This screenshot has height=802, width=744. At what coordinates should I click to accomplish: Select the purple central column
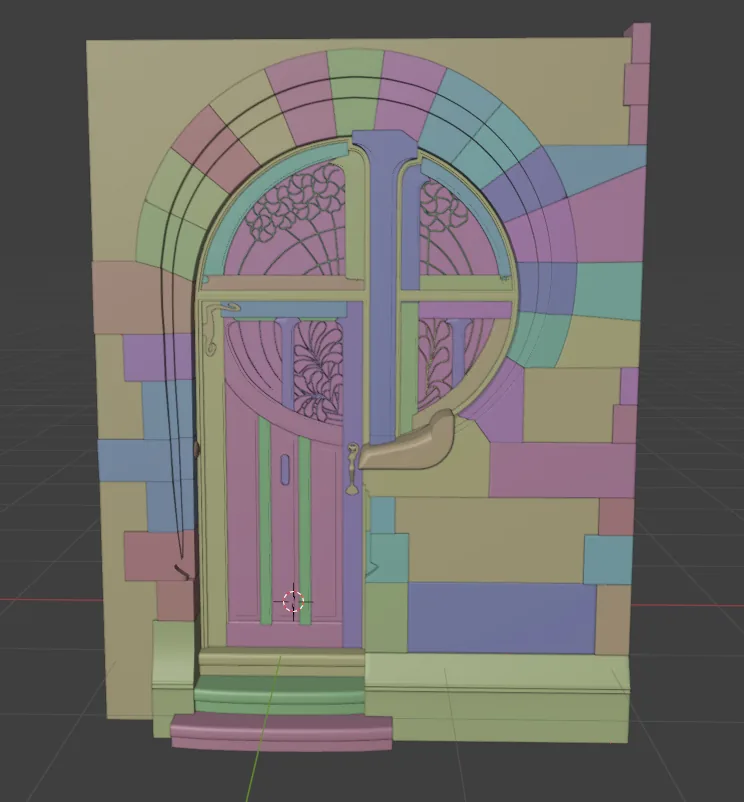point(384,286)
